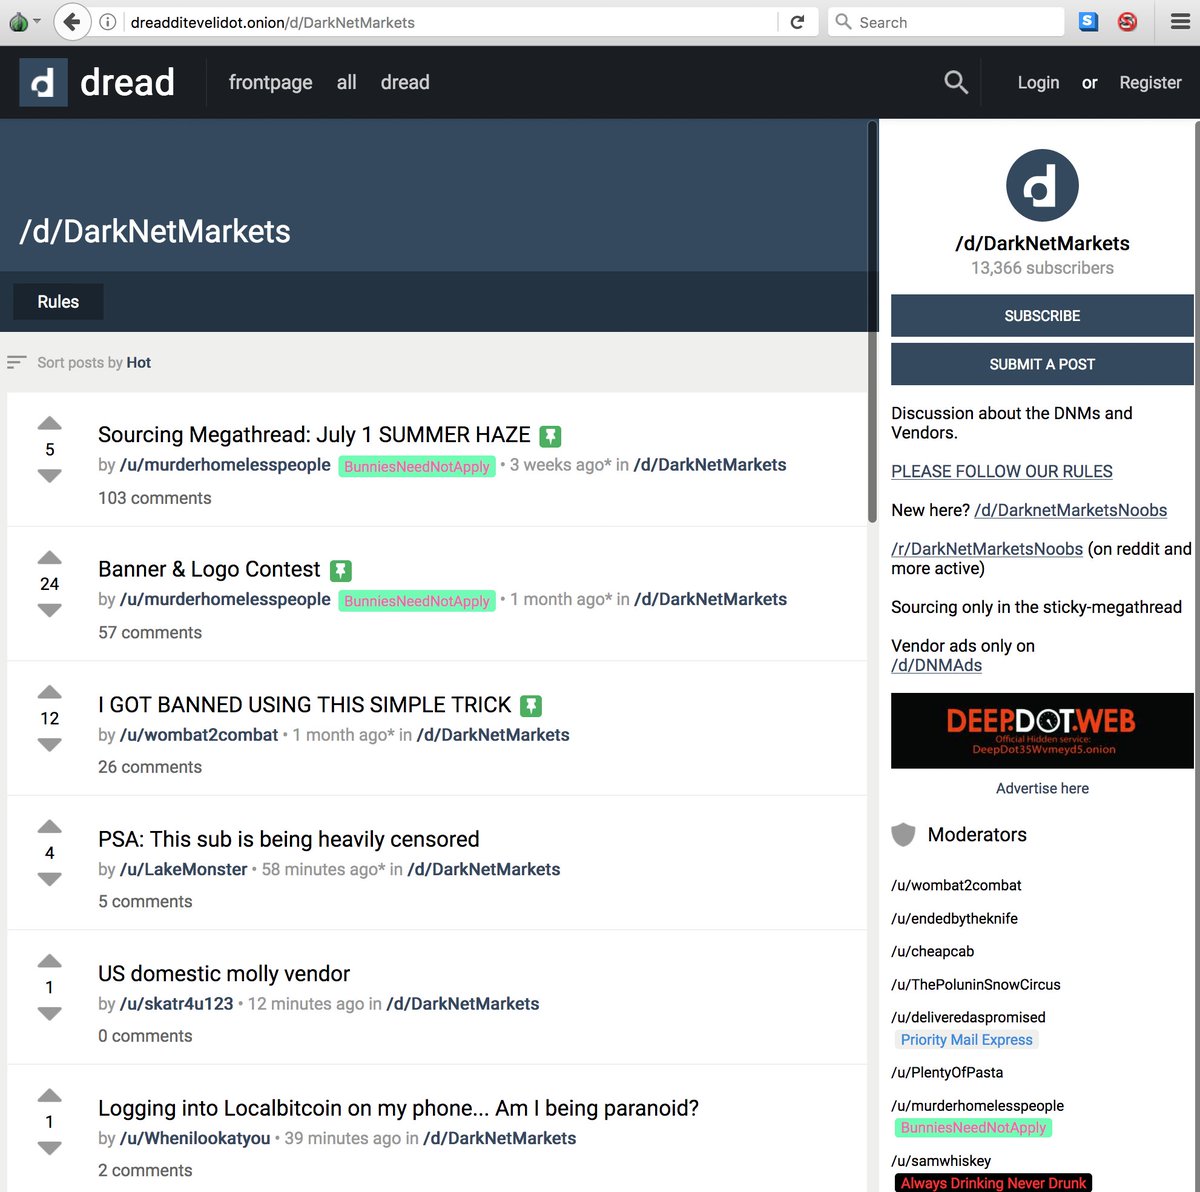Open Logging into Localbitcoin post

398,1108
